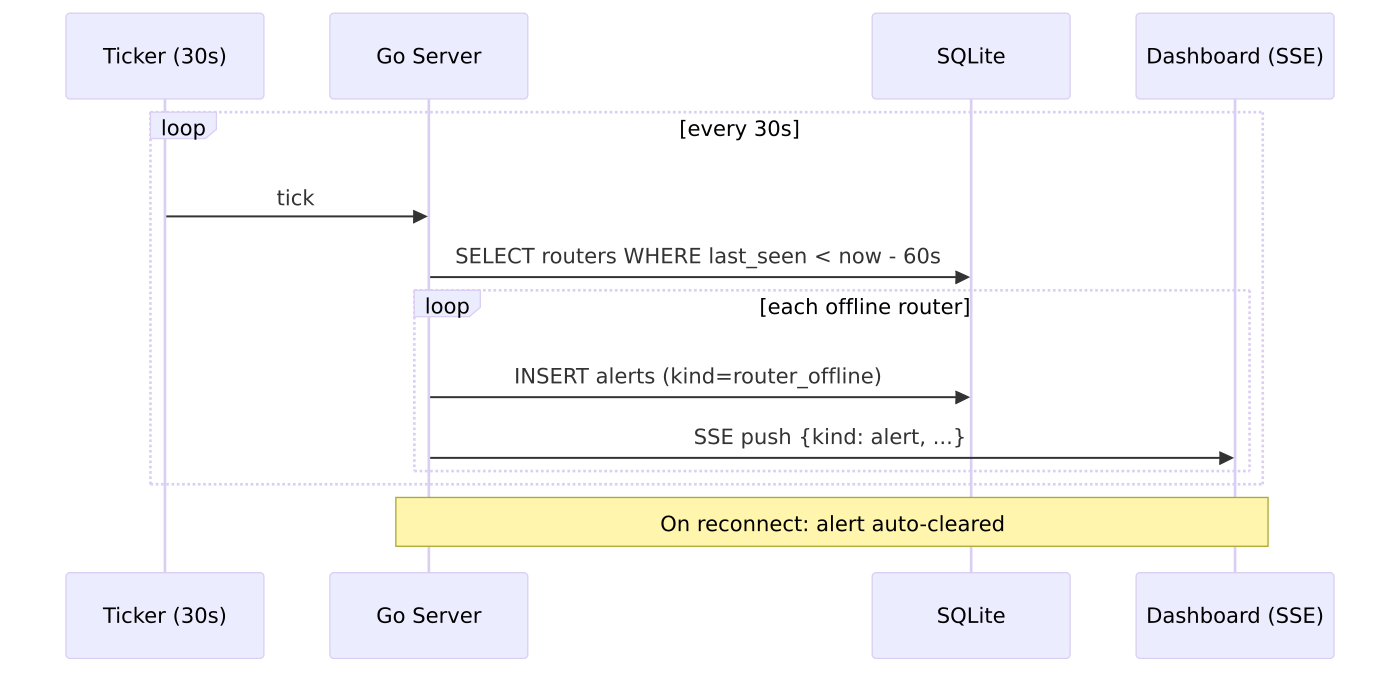Click the top Ticker (30s) participant box
Screen dimensions: 1400x673
click(165, 56)
